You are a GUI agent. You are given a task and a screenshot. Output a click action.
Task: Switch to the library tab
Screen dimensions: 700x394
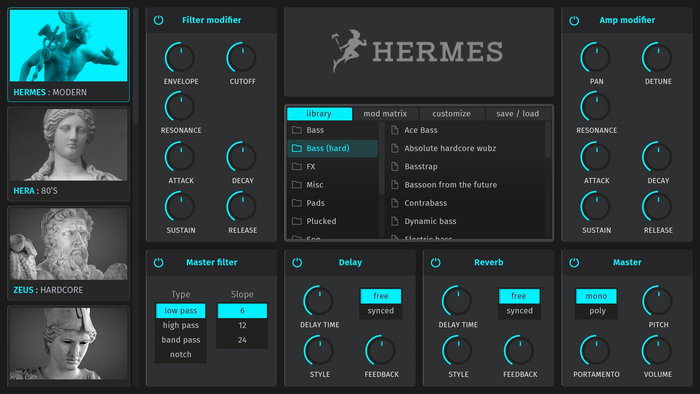[x=319, y=114]
